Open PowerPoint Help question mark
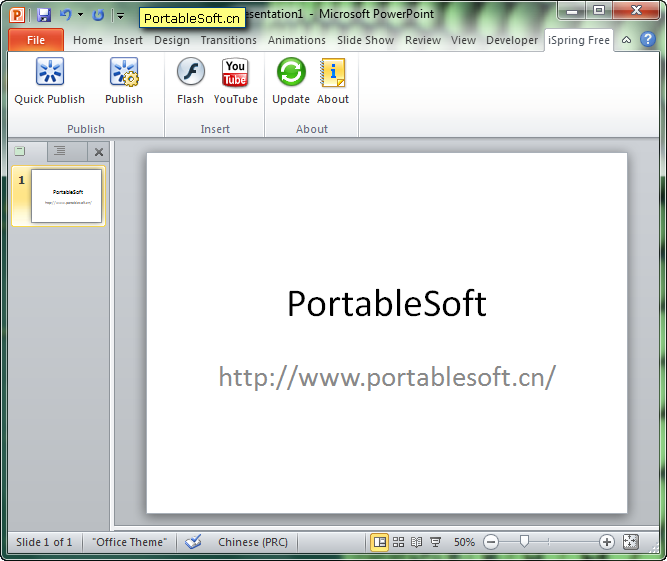Viewport: 667px width, 561px height. tap(648, 40)
